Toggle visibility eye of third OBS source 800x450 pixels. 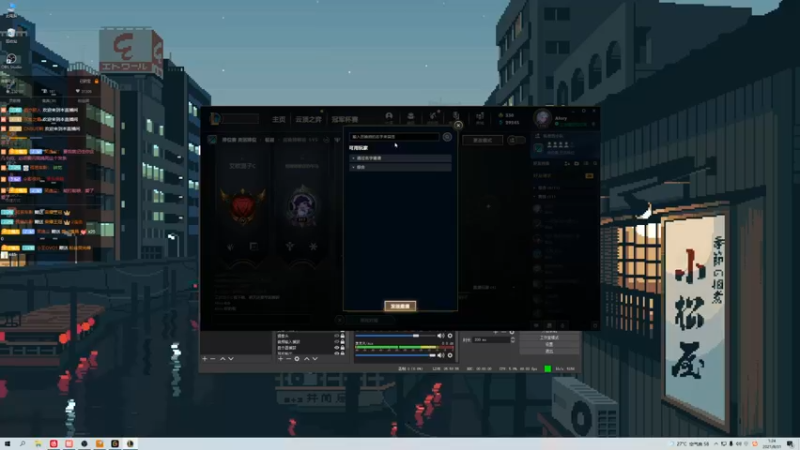336,348
